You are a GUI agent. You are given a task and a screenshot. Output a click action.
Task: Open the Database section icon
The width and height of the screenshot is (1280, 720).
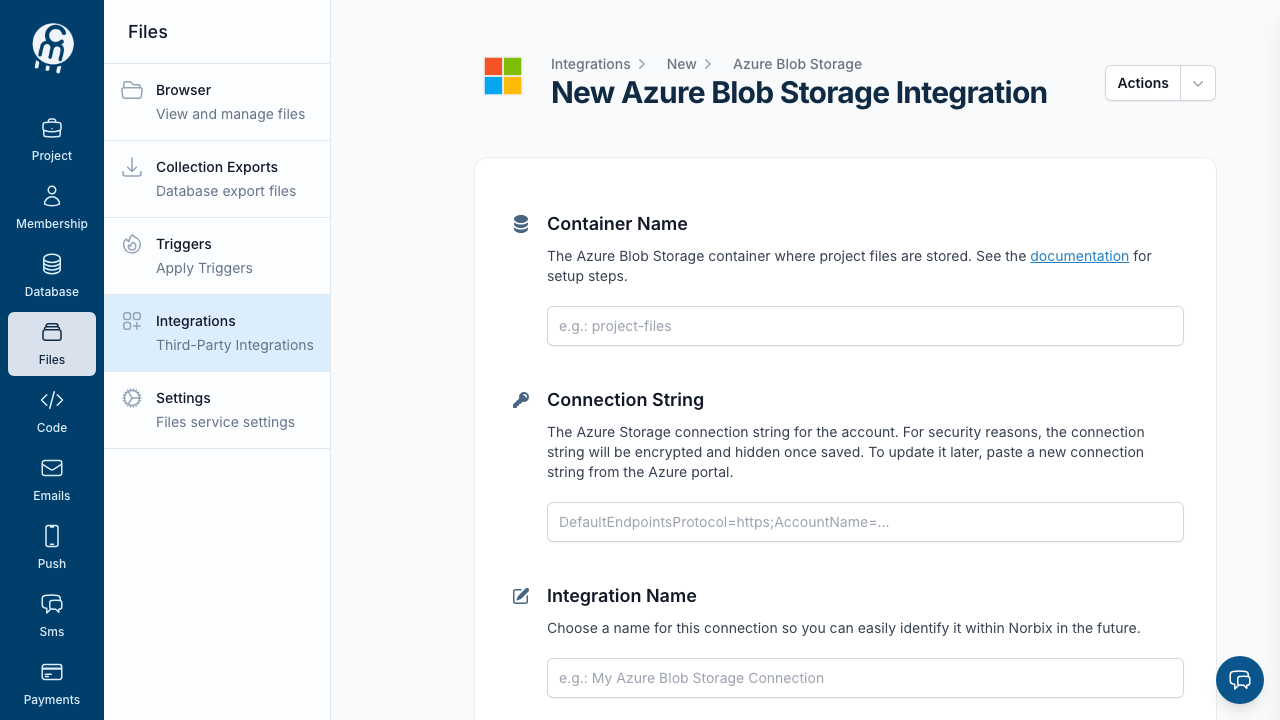52,264
